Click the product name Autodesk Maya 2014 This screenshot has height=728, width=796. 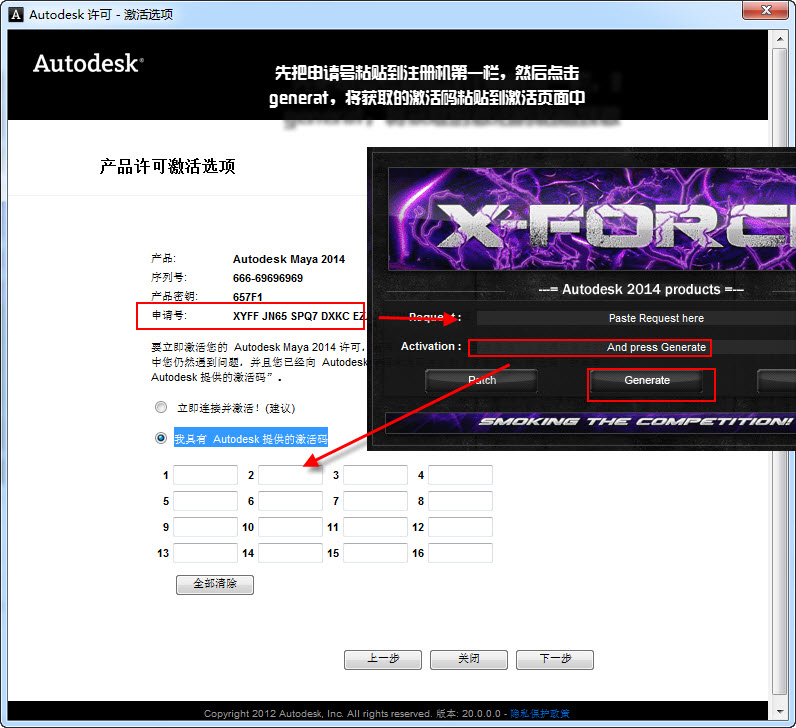coord(288,259)
